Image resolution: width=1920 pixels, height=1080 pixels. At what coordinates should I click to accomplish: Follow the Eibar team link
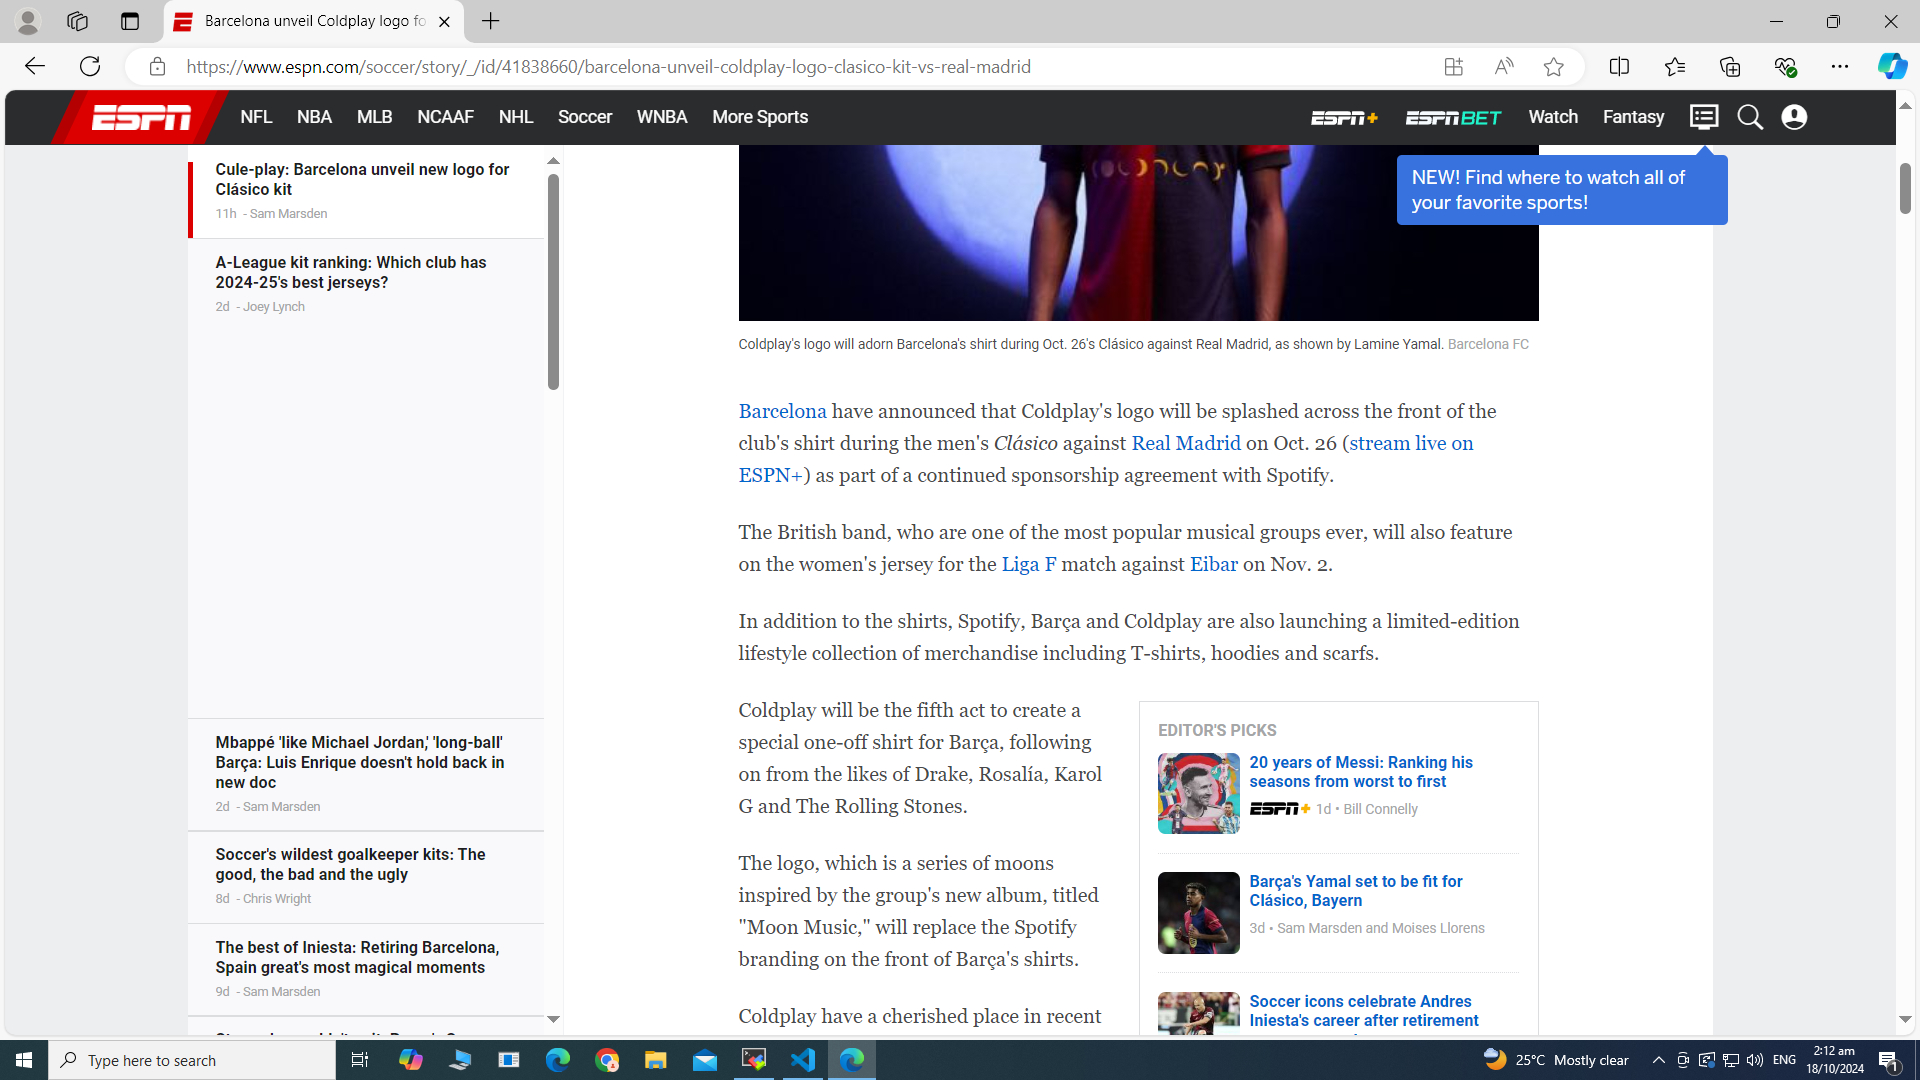pos(1214,564)
